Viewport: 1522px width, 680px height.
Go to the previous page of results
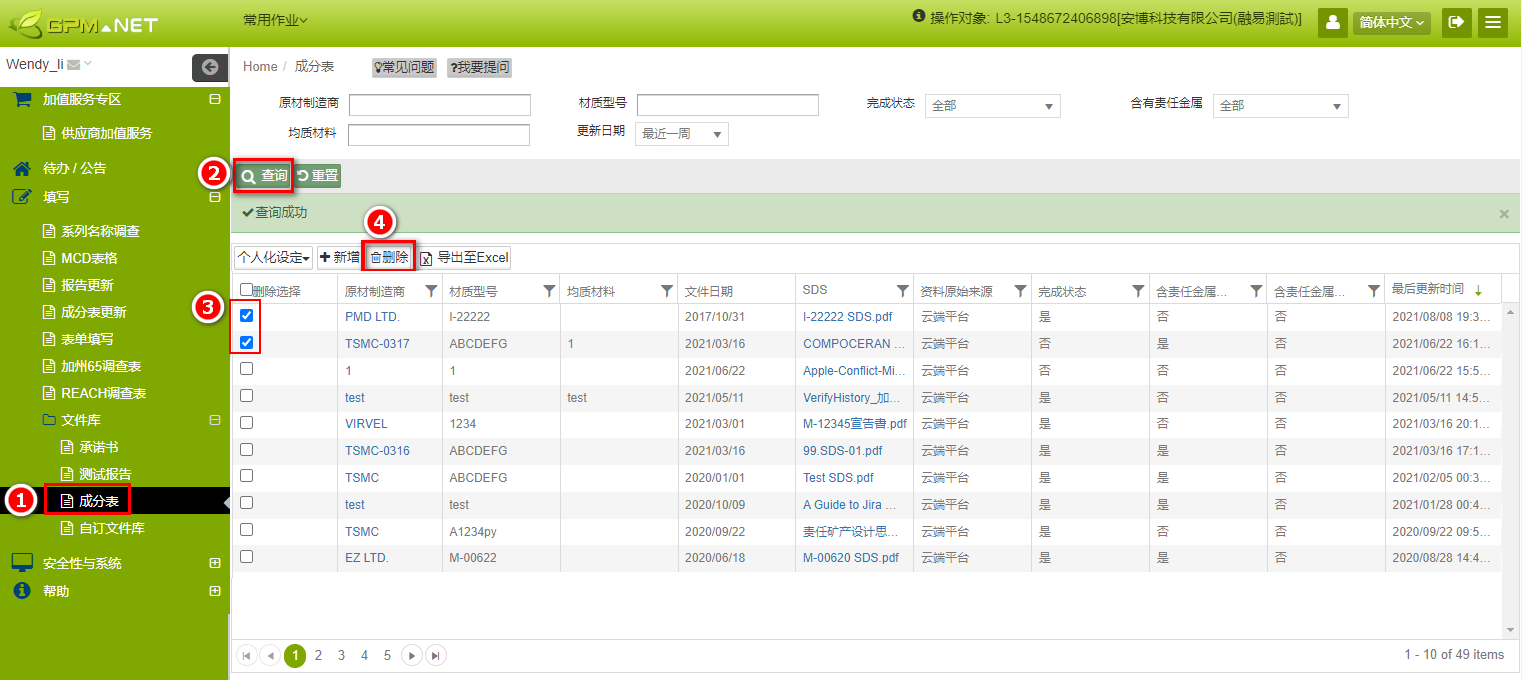coord(270,655)
